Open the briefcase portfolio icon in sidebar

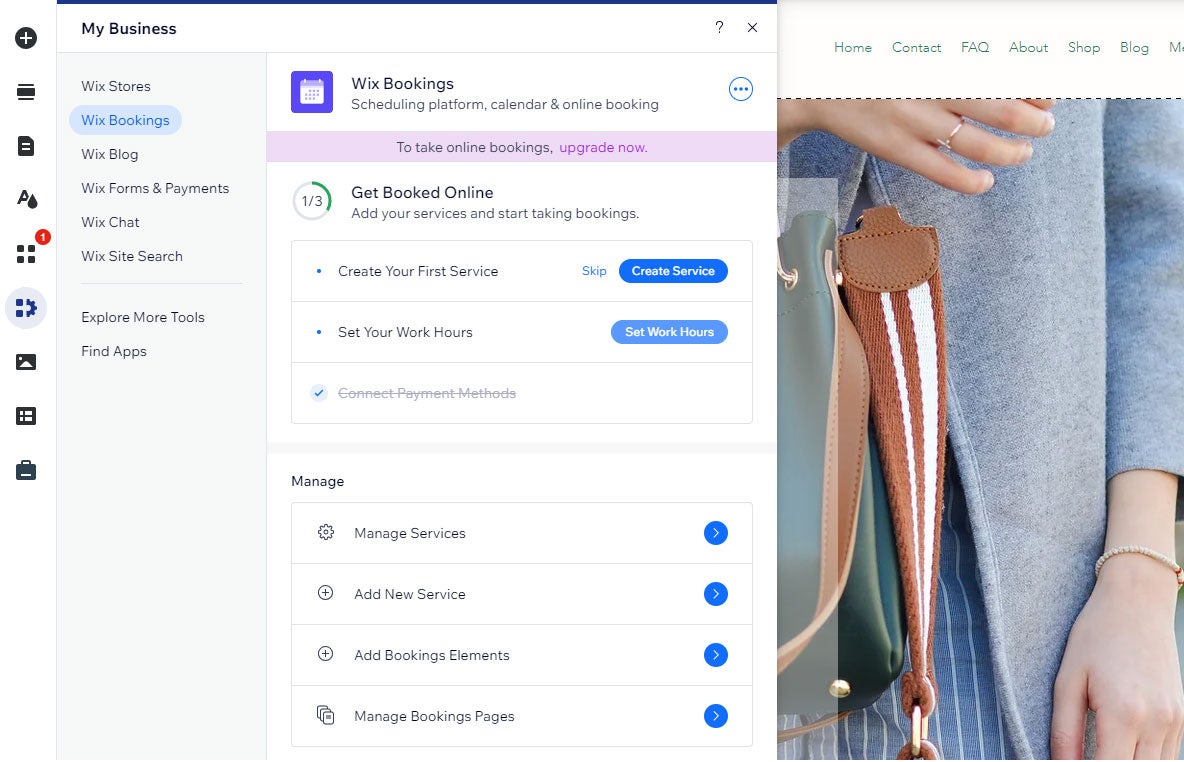point(26,470)
